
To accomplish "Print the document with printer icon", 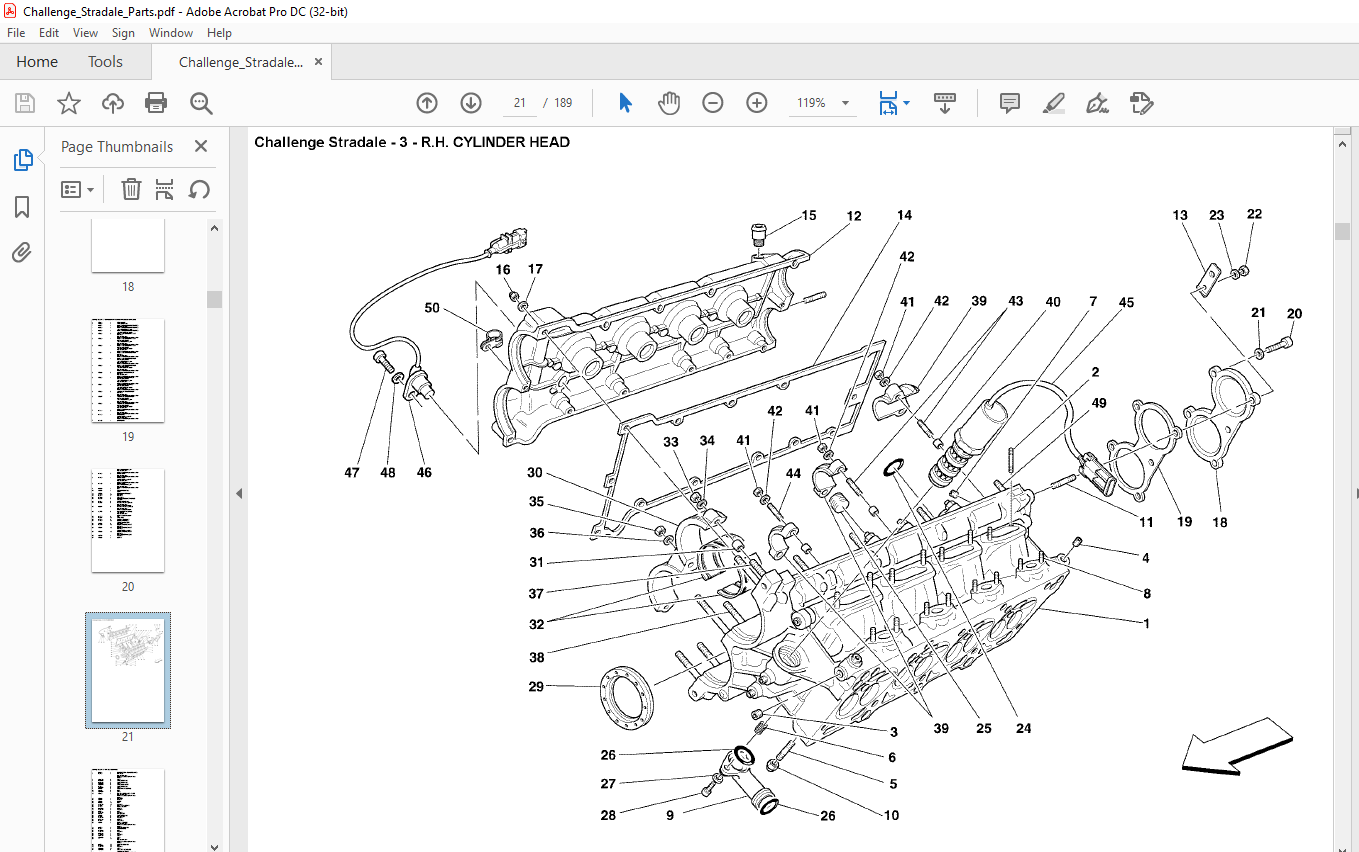I will (156, 103).
